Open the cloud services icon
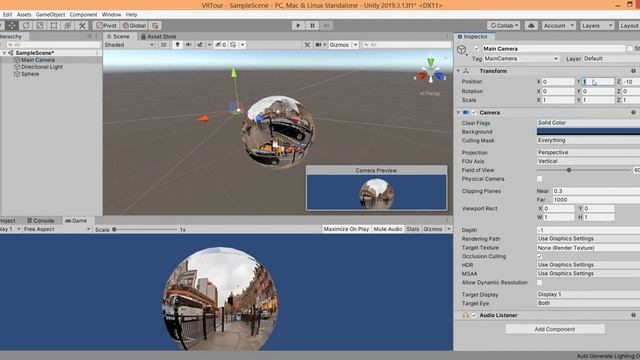 531,25
